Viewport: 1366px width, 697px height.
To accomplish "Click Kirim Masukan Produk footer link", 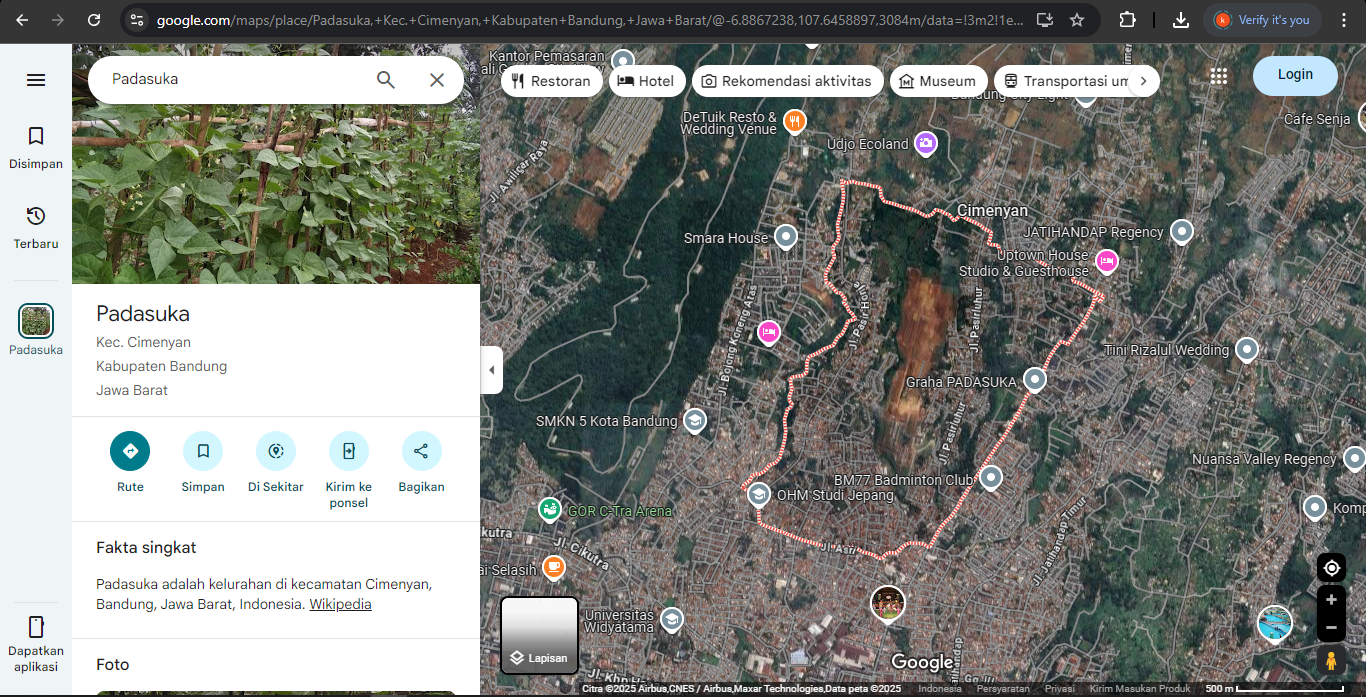I will [1140, 689].
